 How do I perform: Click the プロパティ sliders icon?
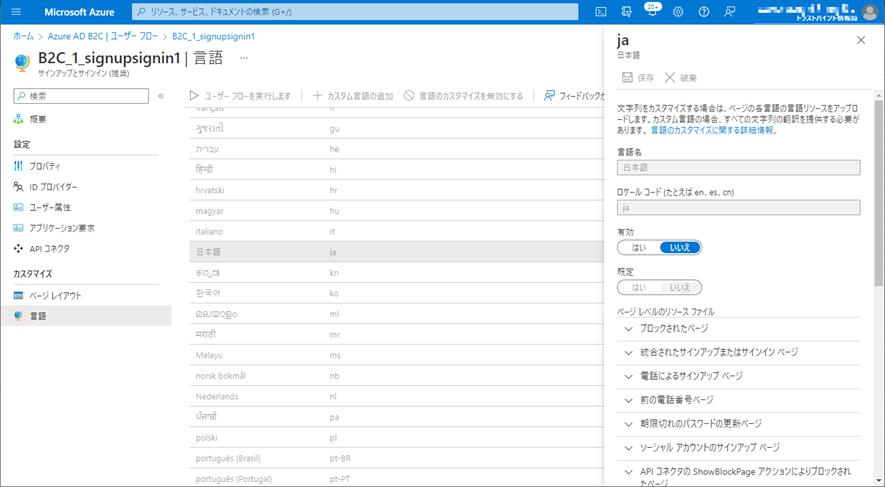[x=19, y=166]
